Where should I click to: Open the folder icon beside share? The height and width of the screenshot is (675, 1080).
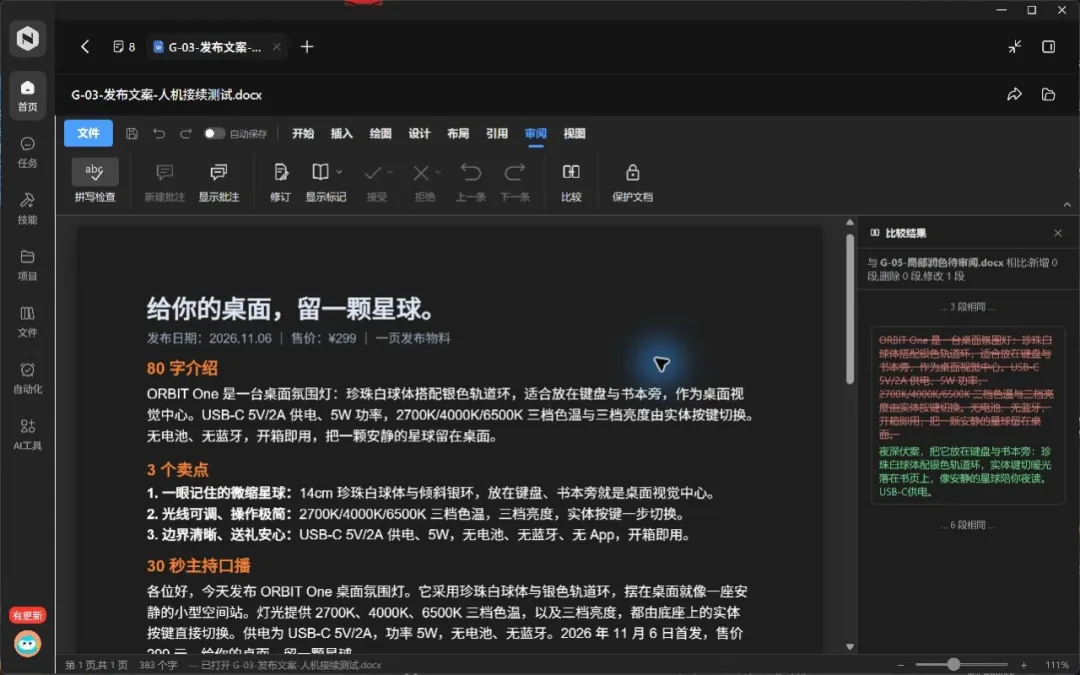pyautogui.click(x=1048, y=94)
